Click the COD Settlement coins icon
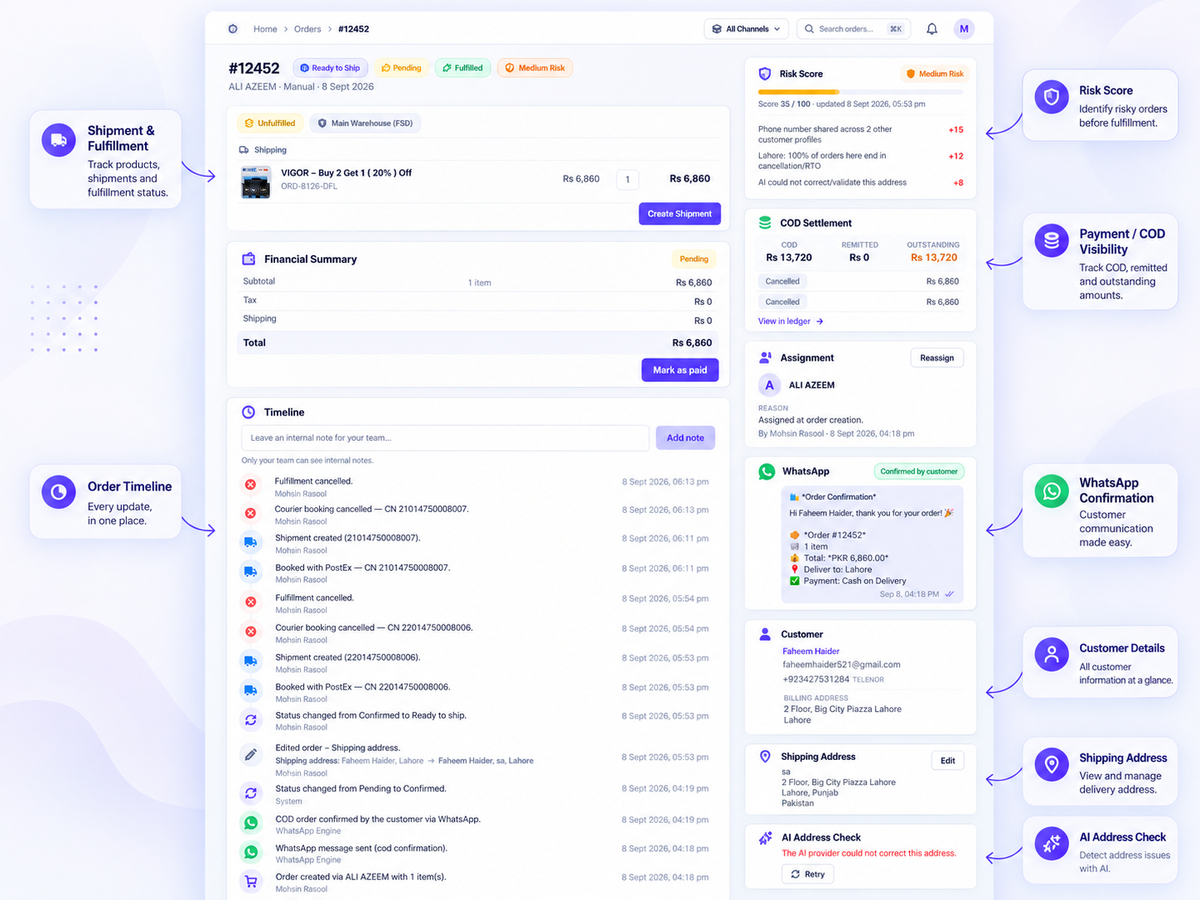 click(765, 223)
